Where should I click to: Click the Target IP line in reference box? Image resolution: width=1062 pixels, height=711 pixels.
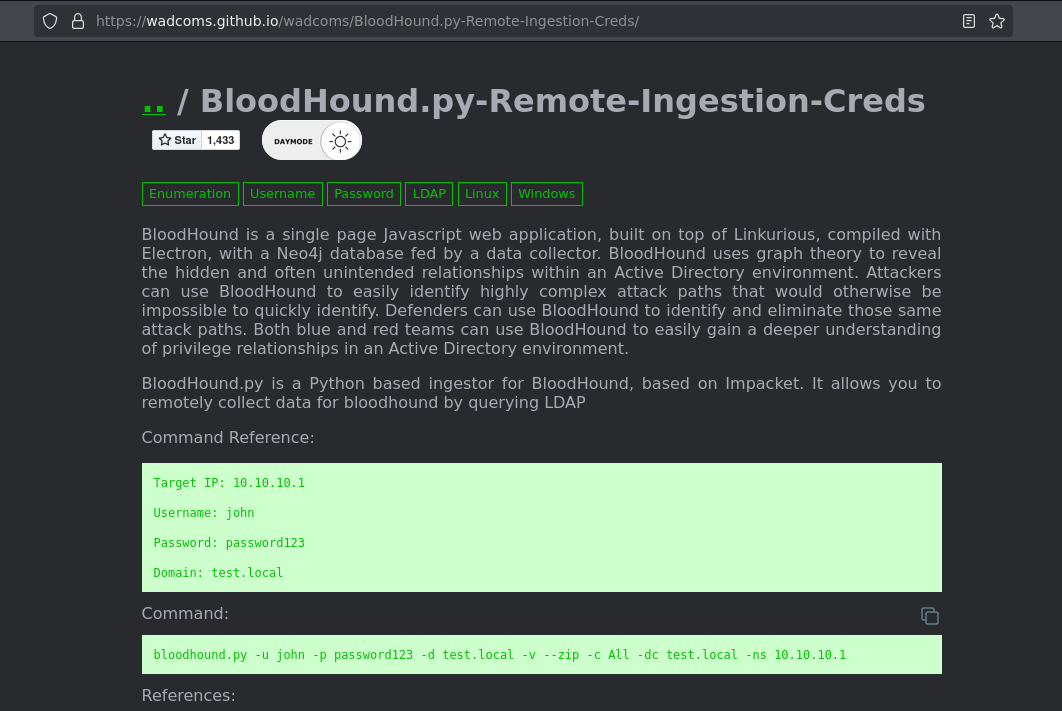click(229, 483)
